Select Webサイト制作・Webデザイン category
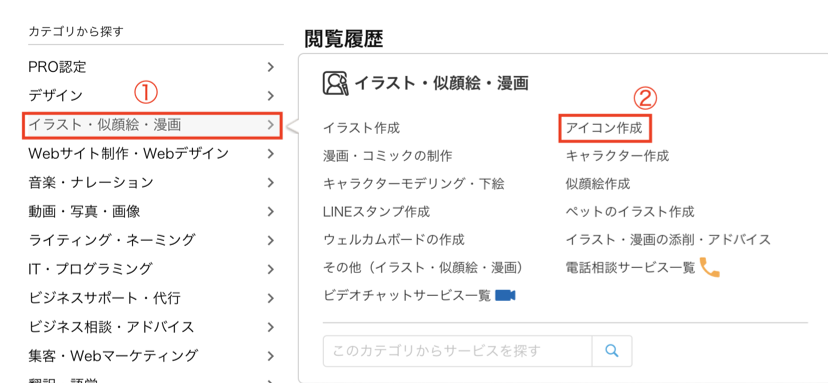The height and width of the screenshot is (383, 829). (x=152, y=154)
